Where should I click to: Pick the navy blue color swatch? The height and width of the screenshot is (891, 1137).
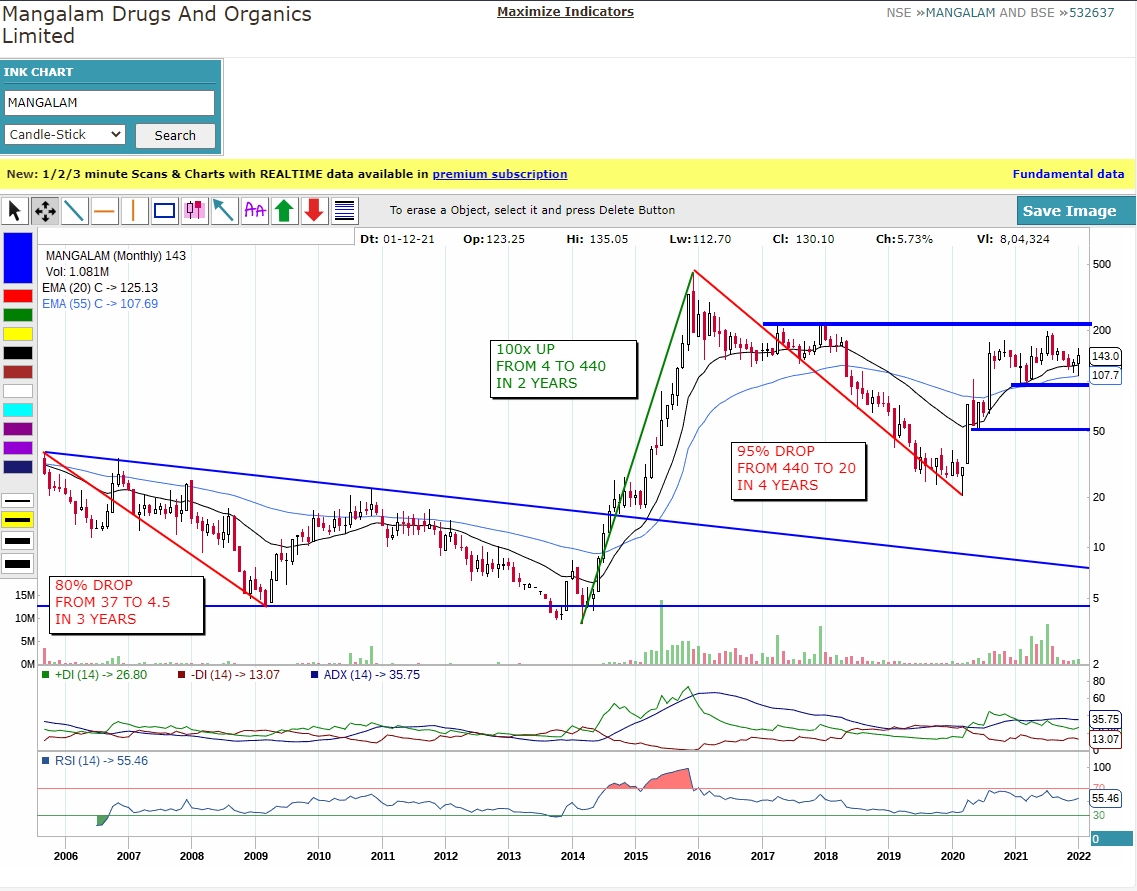pyautogui.click(x=18, y=467)
